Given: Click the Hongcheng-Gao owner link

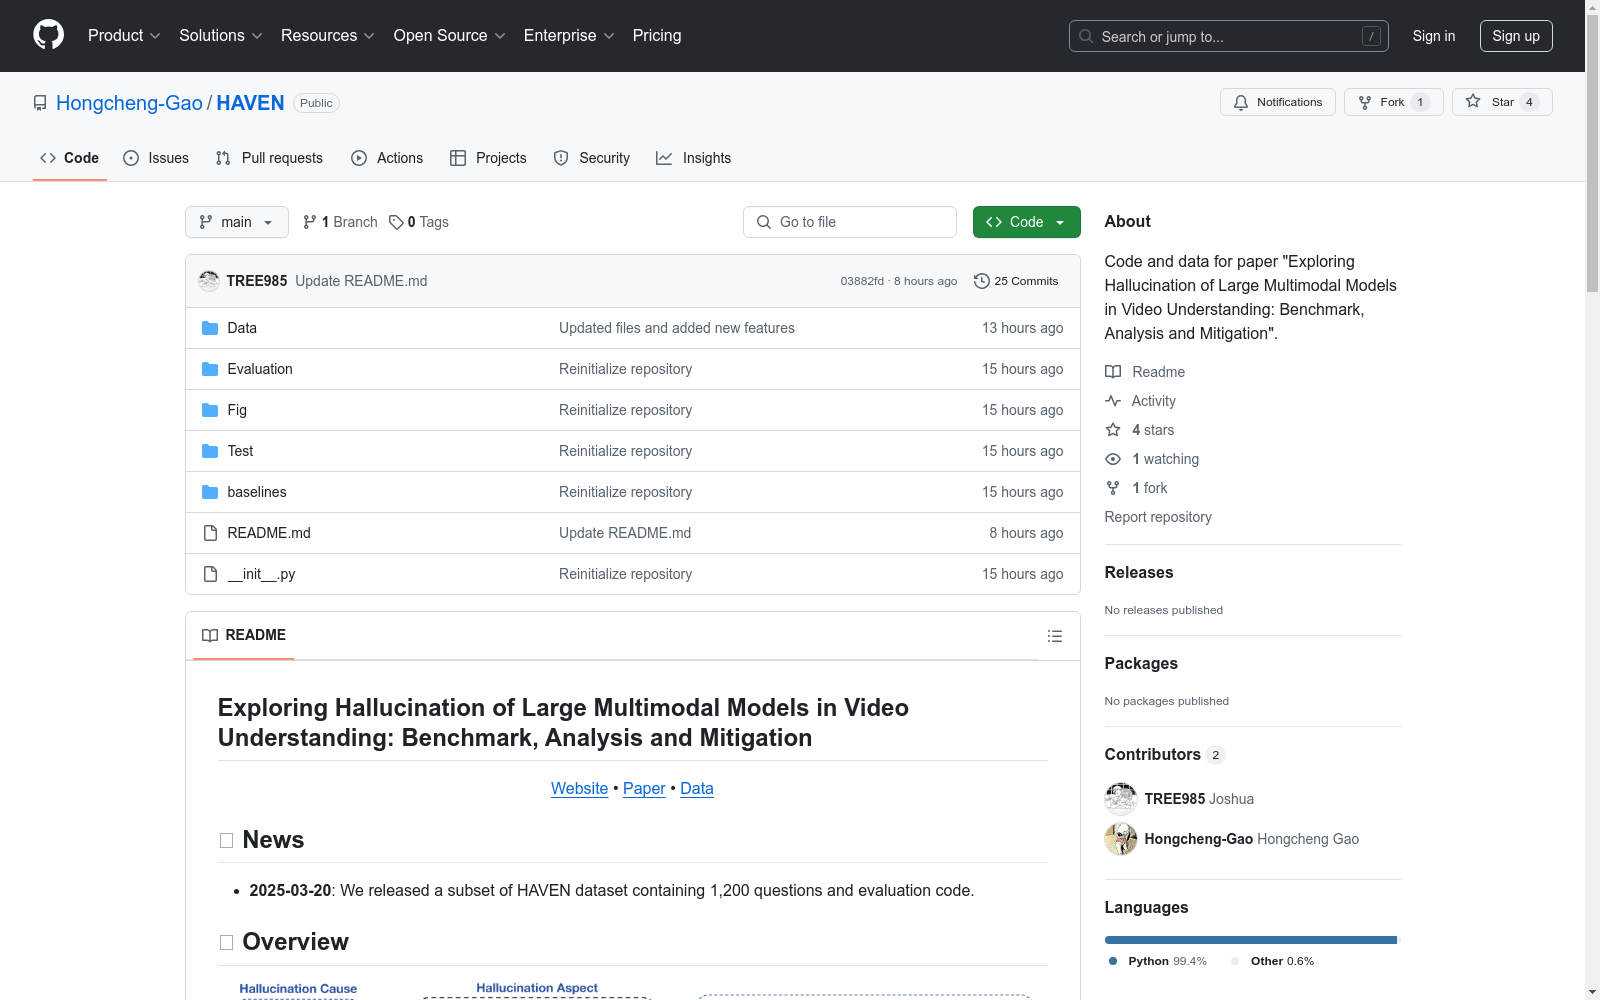Looking at the screenshot, I should tap(129, 103).
